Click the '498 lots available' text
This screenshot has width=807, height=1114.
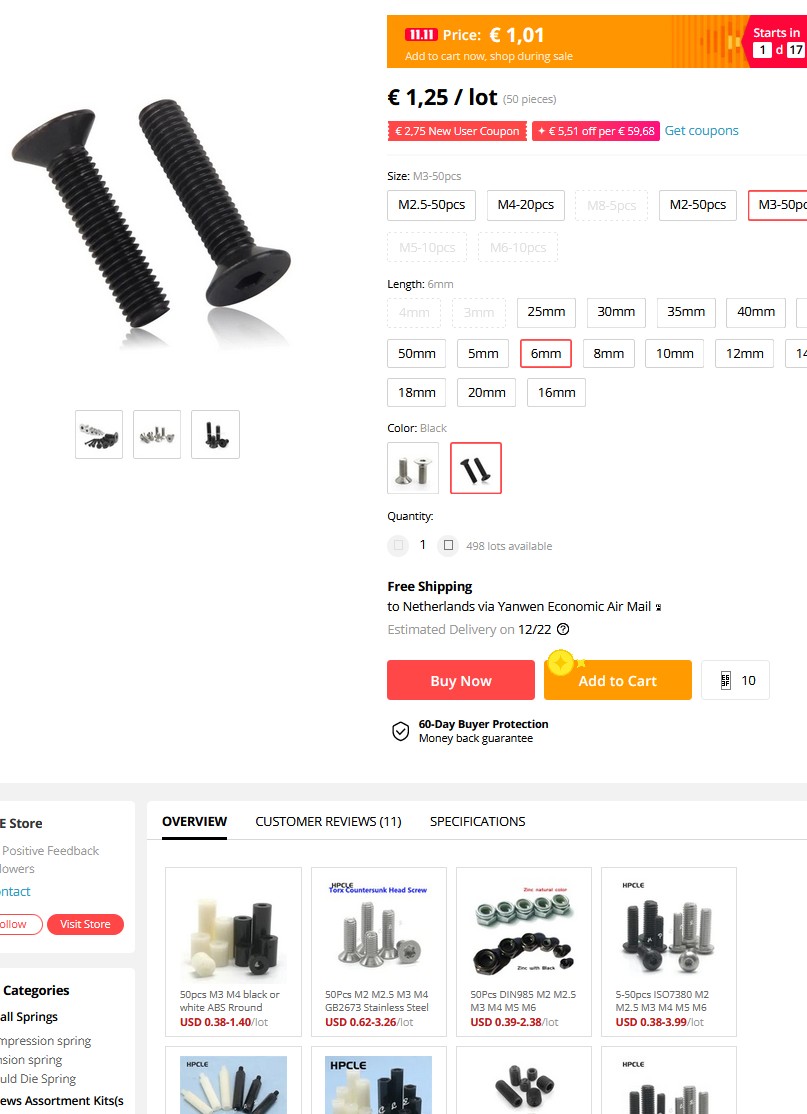click(509, 546)
